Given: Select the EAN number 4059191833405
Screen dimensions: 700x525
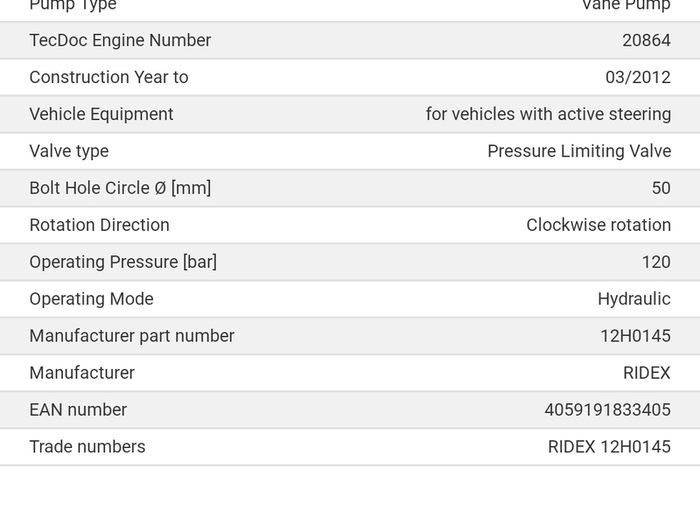Looking at the screenshot, I should click(x=608, y=410).
